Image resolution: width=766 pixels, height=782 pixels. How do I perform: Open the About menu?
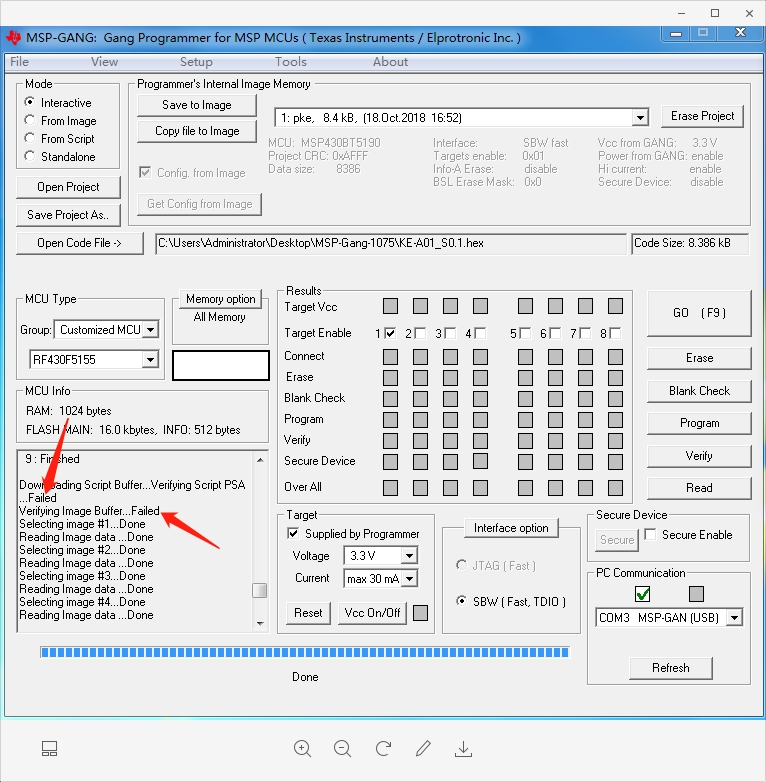click(390, 62)
